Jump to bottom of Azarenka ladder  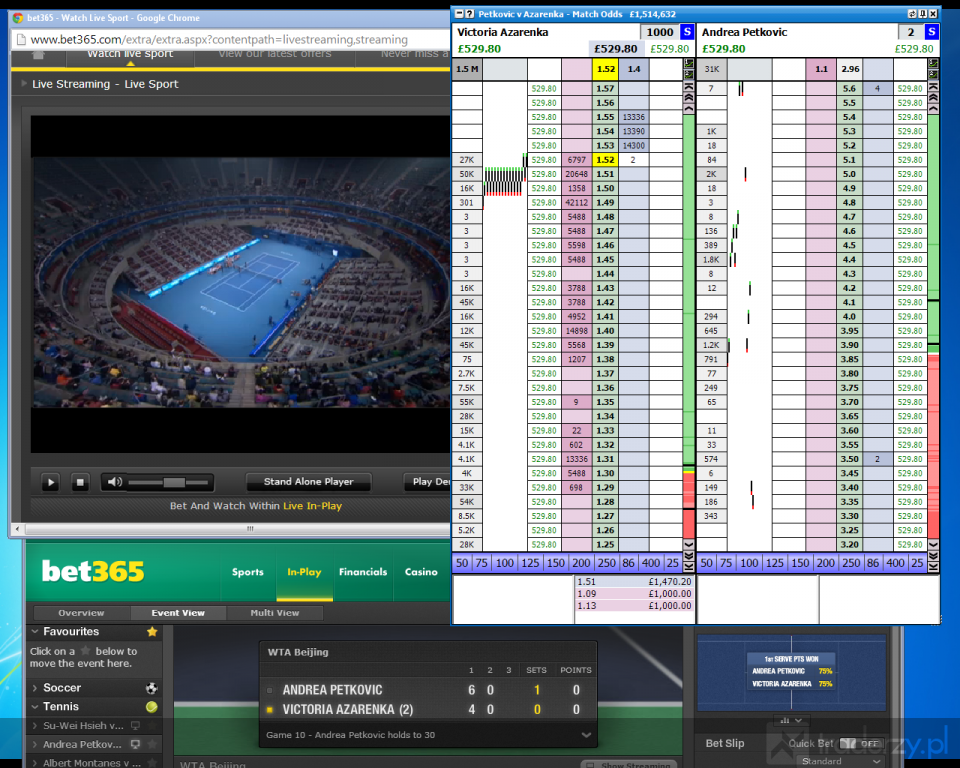(689, 567)
